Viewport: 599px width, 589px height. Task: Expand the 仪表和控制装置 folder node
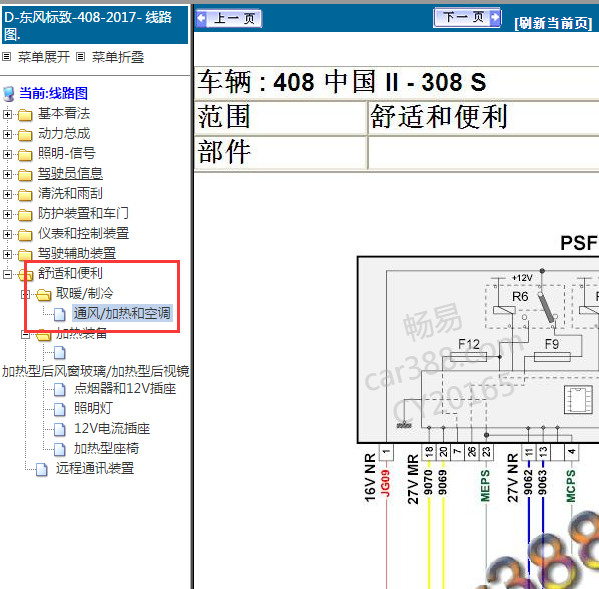(x=7, y=234)
